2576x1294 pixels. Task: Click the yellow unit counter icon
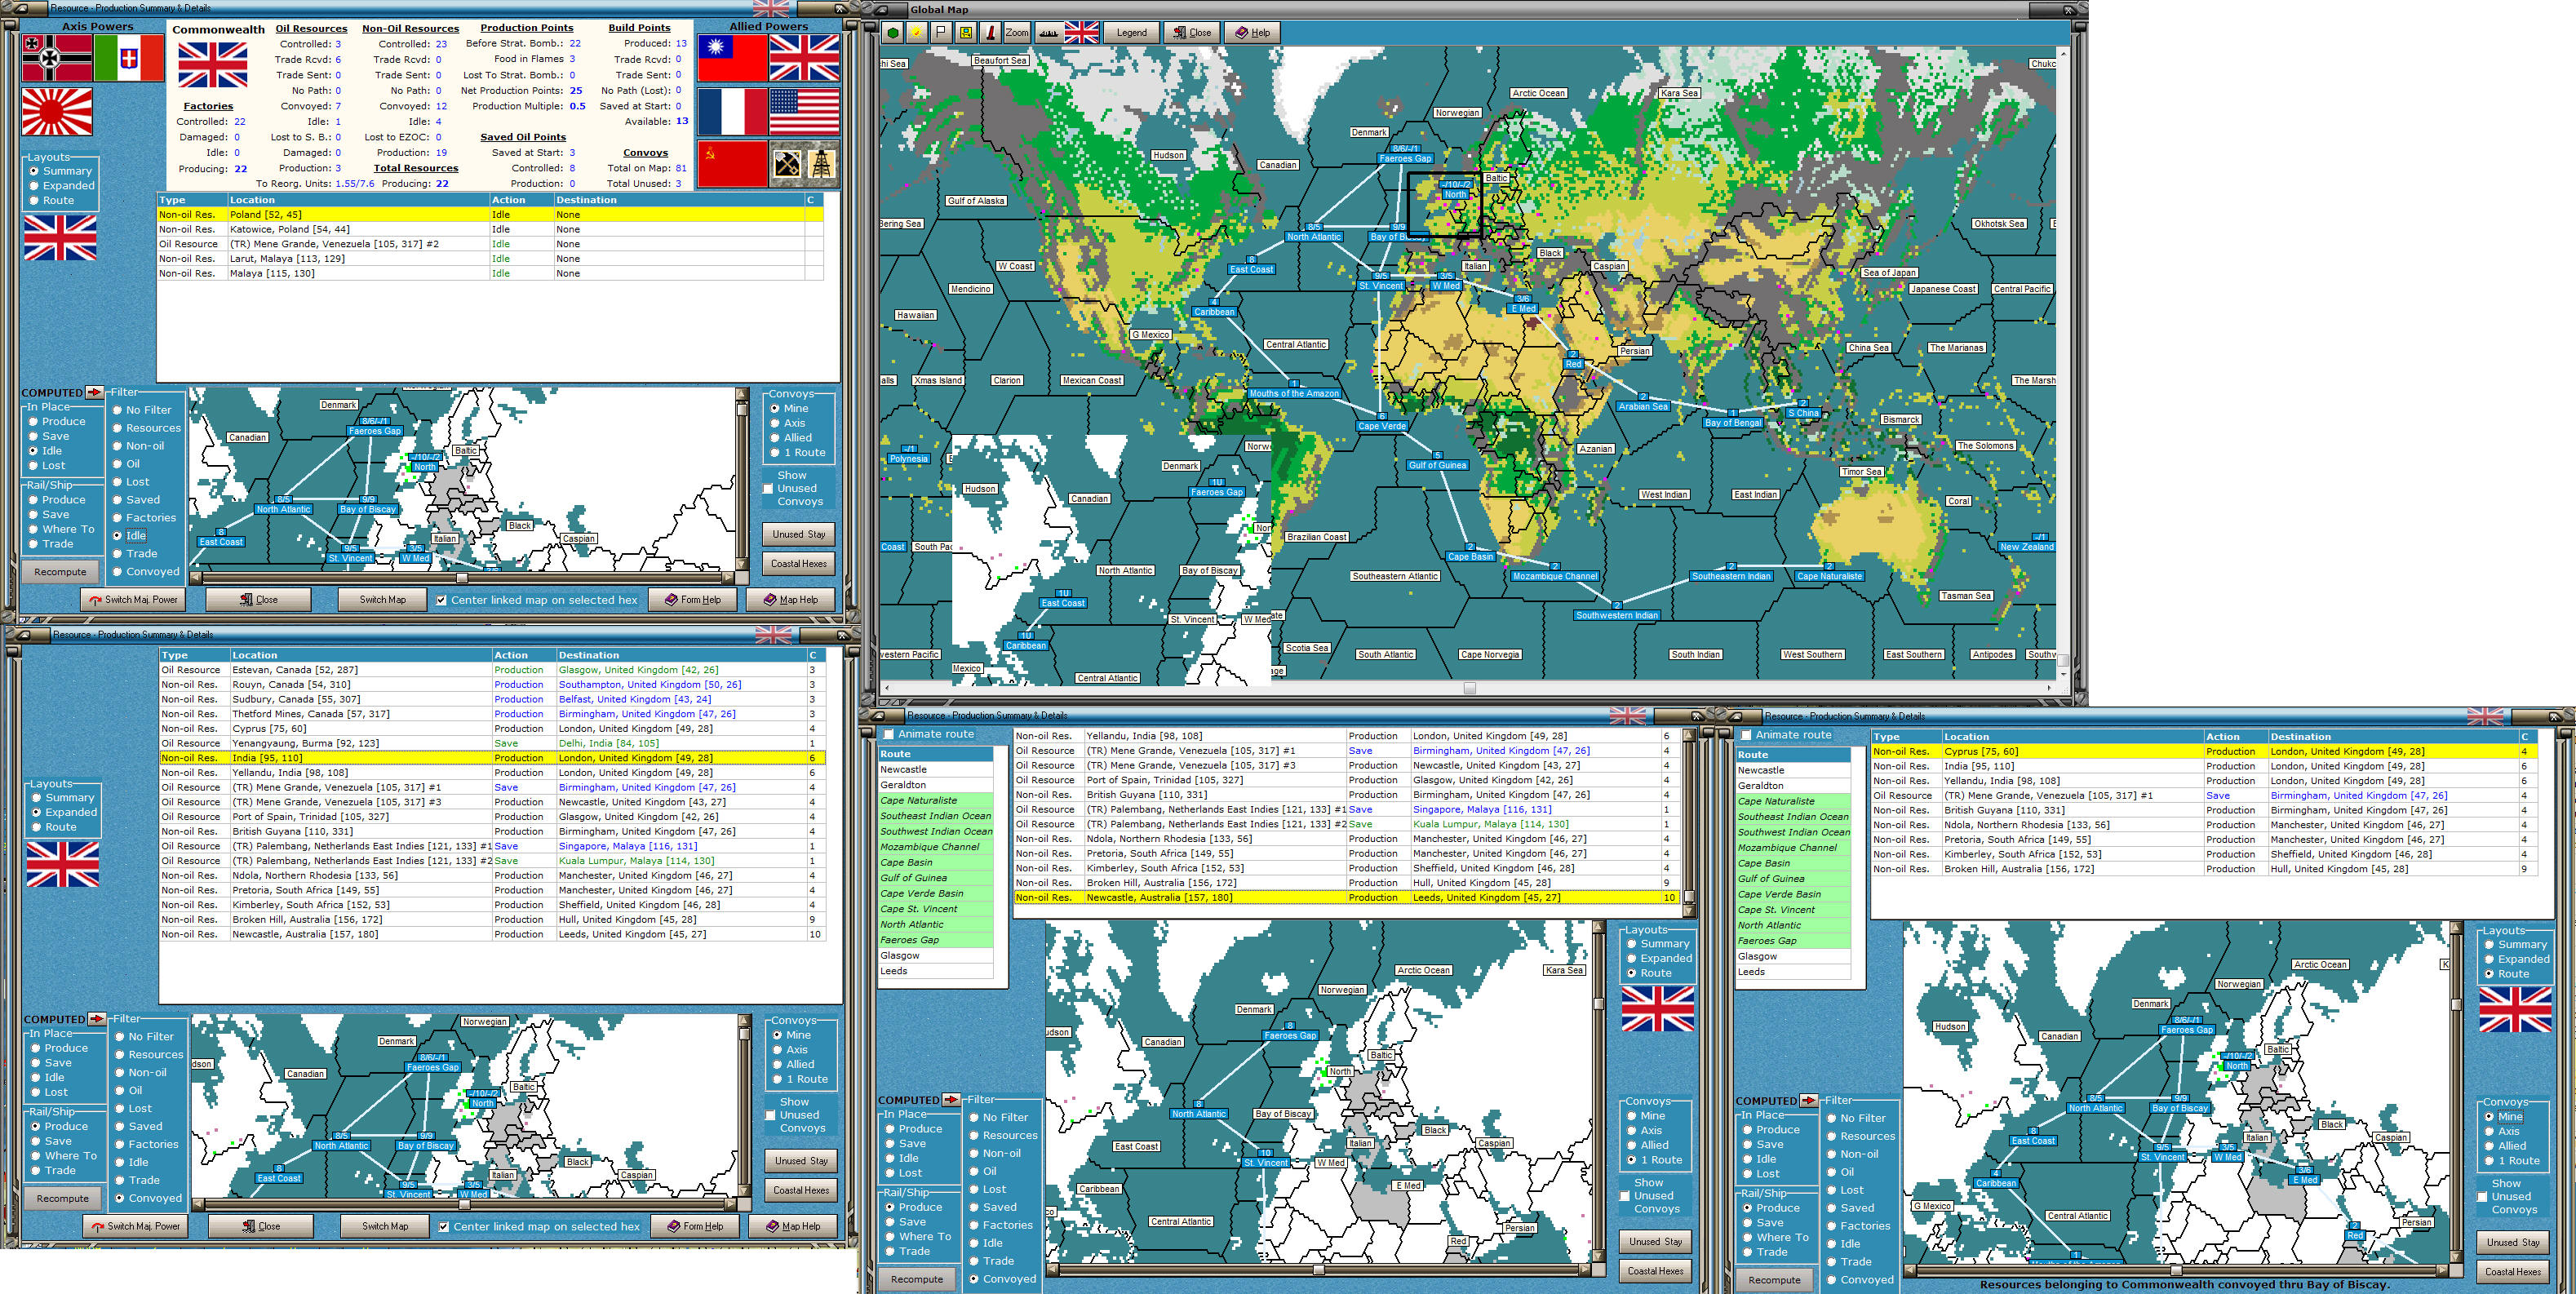[x=965, y=32]
